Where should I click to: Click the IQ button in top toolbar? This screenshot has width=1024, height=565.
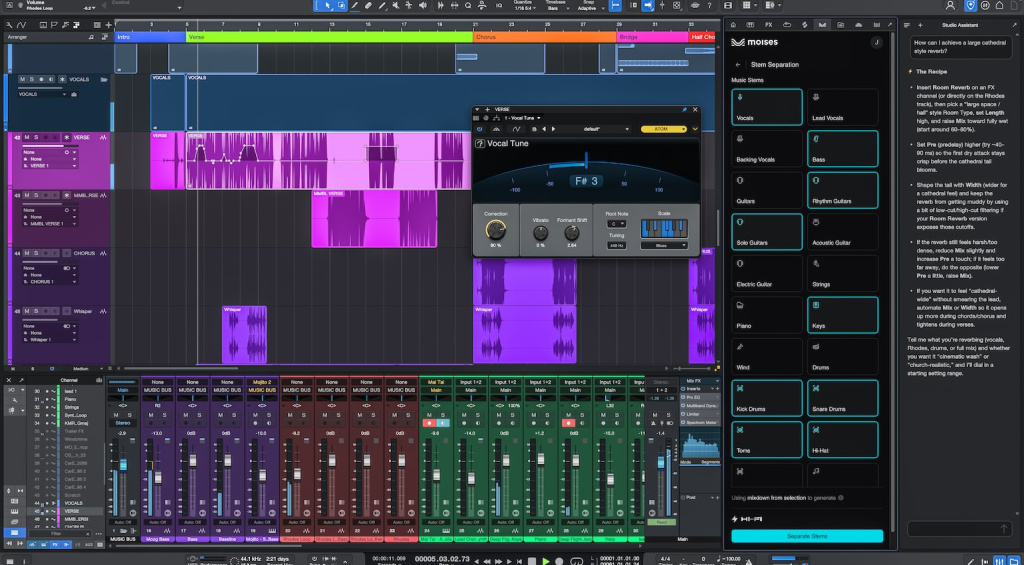pyautogui.click(x=499, y=6)
